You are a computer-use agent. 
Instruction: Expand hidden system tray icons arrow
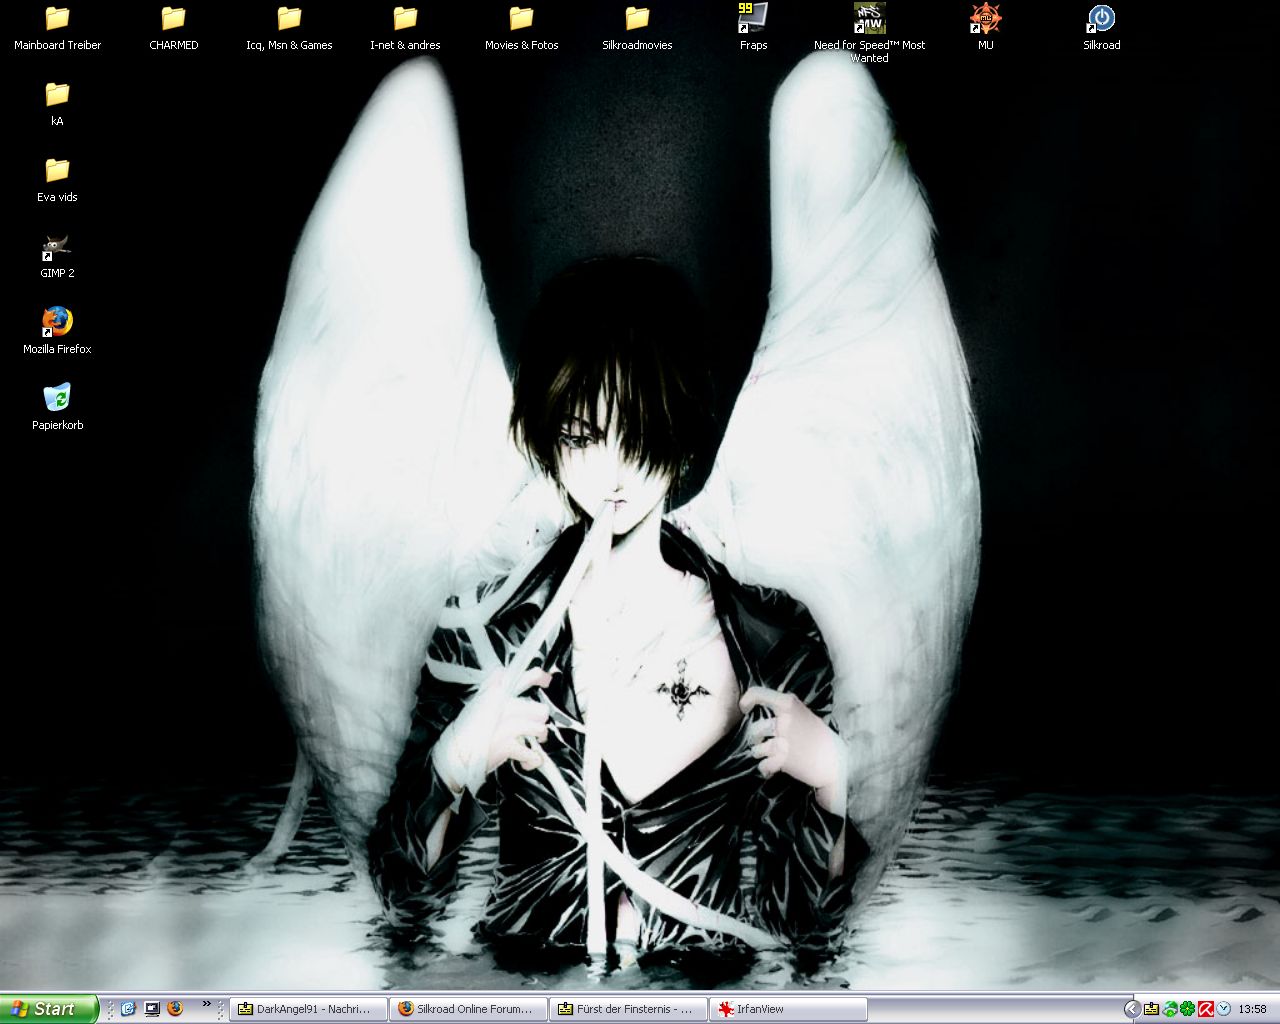coord(1132,1009)
